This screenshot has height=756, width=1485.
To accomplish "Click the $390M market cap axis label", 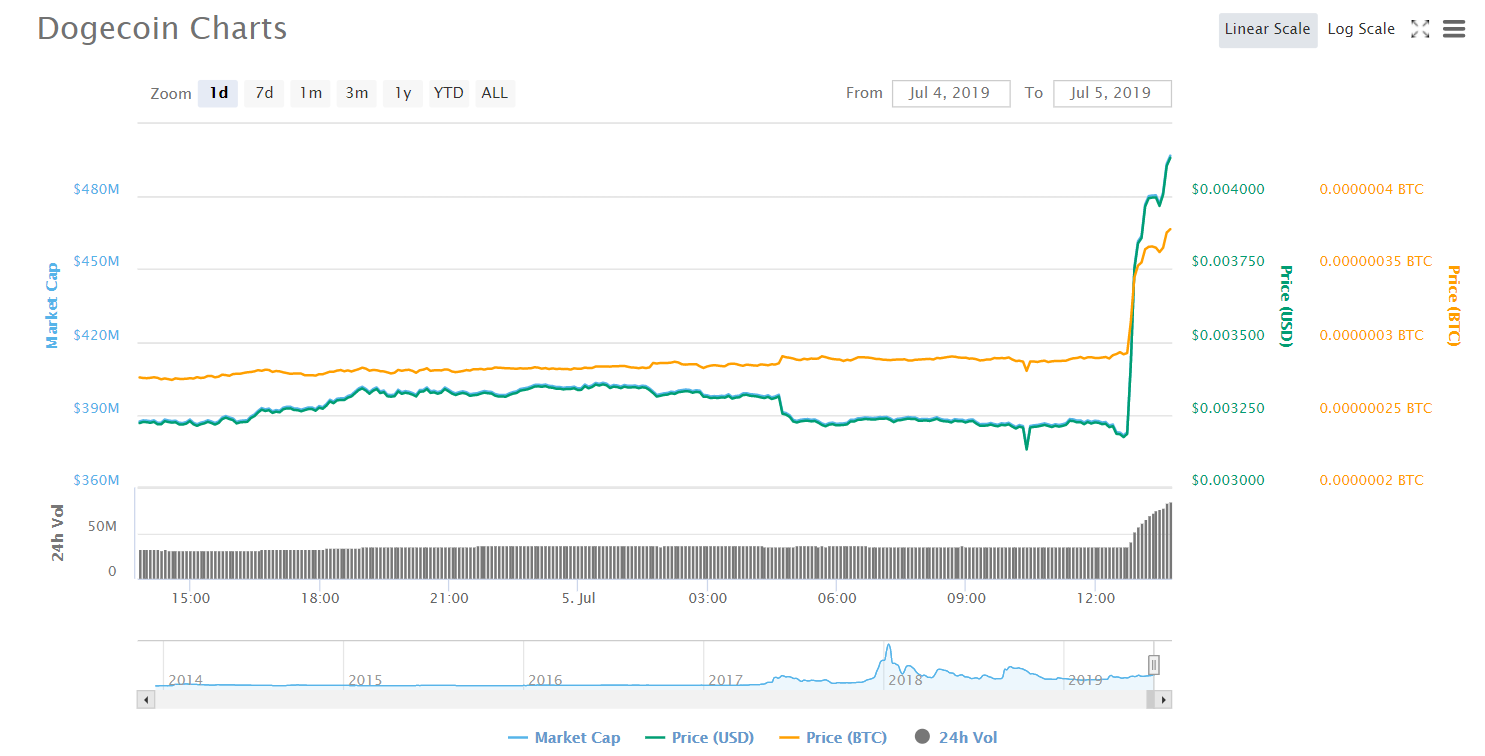I will coord(96,408).
